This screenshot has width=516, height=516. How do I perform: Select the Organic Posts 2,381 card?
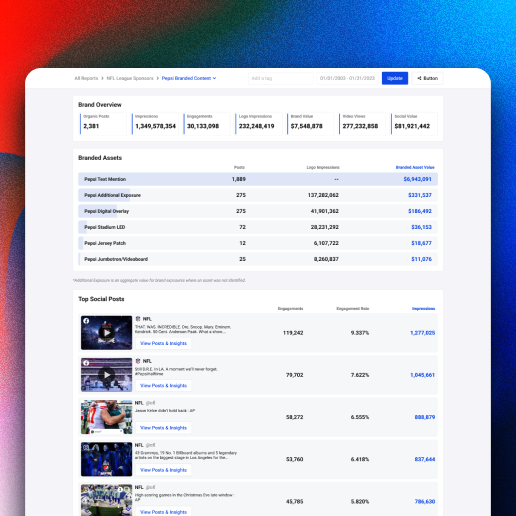(x=103, y=124)
